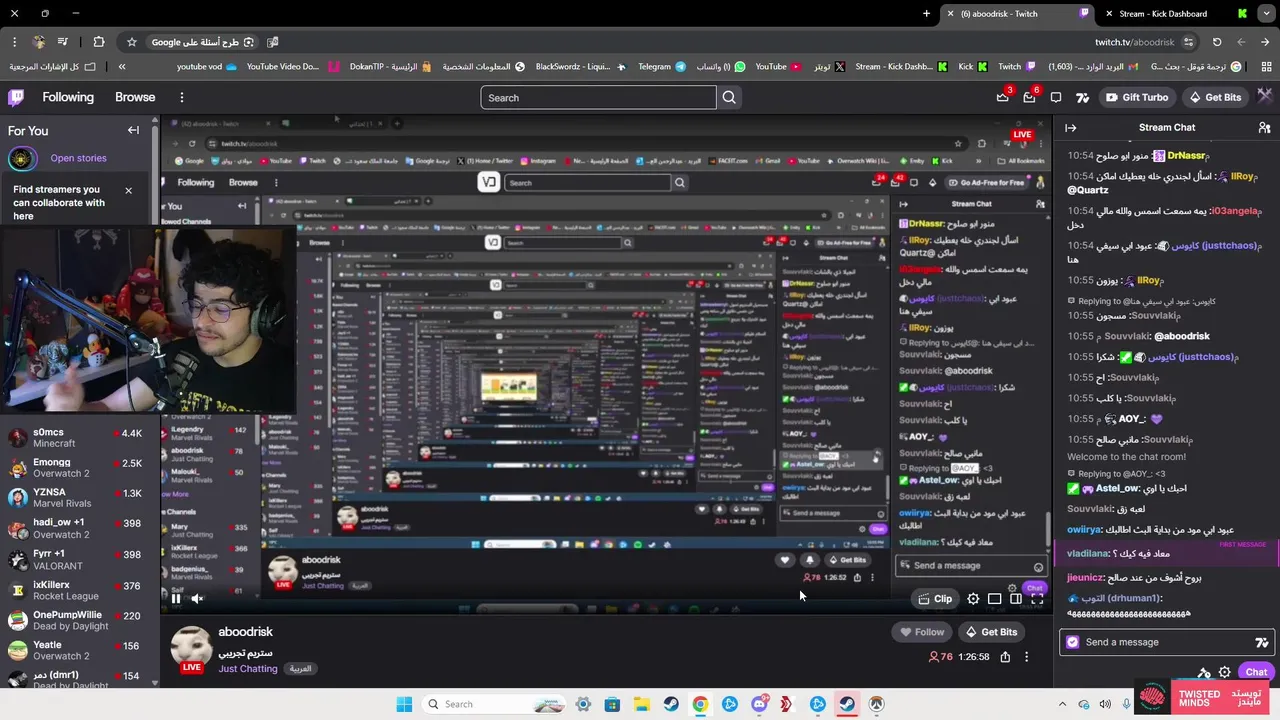Viewport: 1280px width, 720px height.
Task: Open stories link in the sidebar
Action: pyautogui.click(x=78, y=158)
